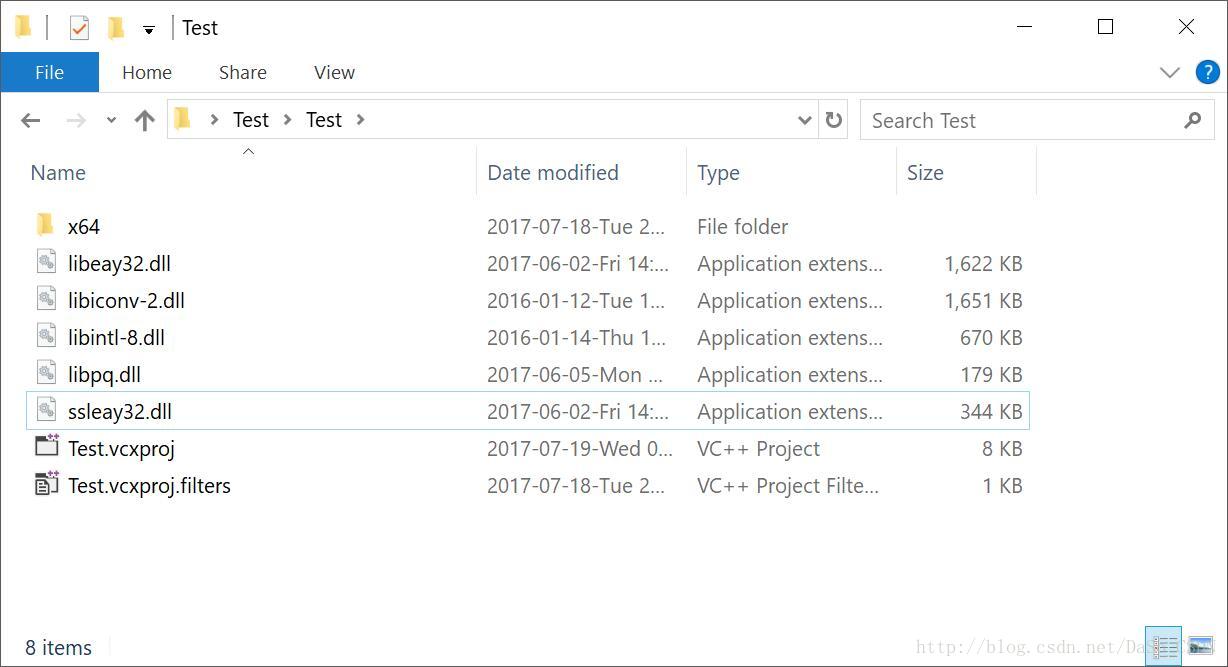Refresh the current folder view

tap(833, 120)
